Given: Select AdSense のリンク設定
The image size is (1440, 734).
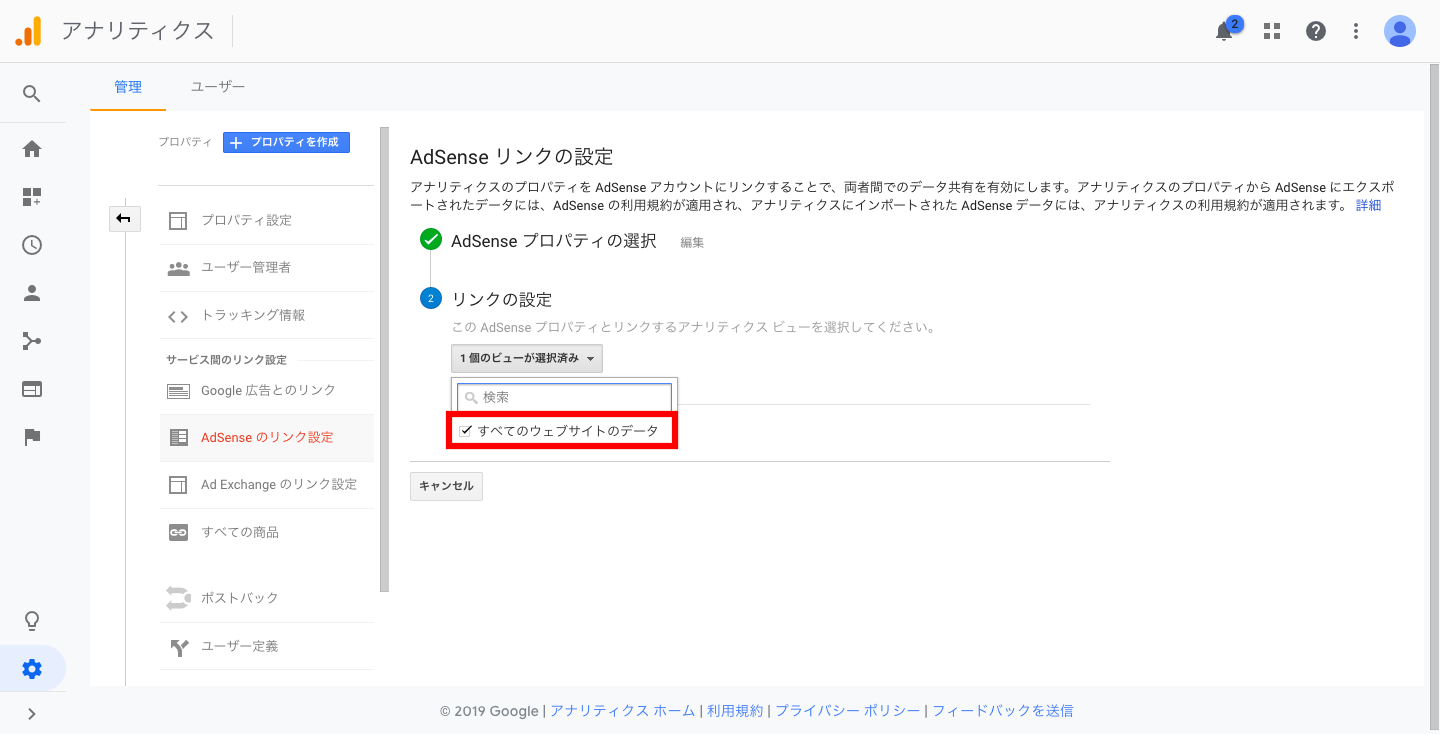Looking at the screenshot, I should 267,437.
